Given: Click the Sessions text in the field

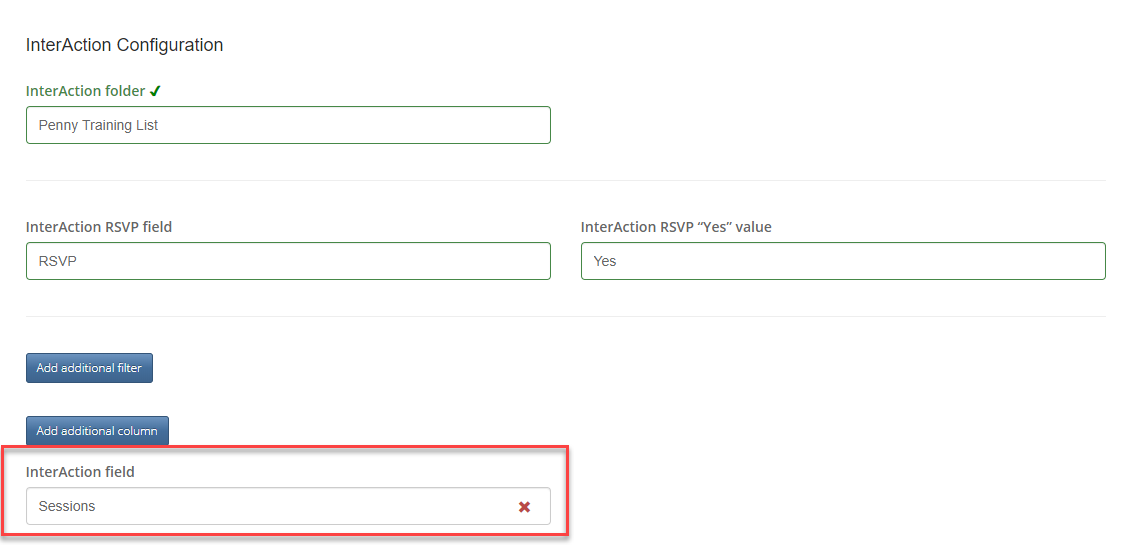Looking at the screenshot, I should (x=67, y=506).
